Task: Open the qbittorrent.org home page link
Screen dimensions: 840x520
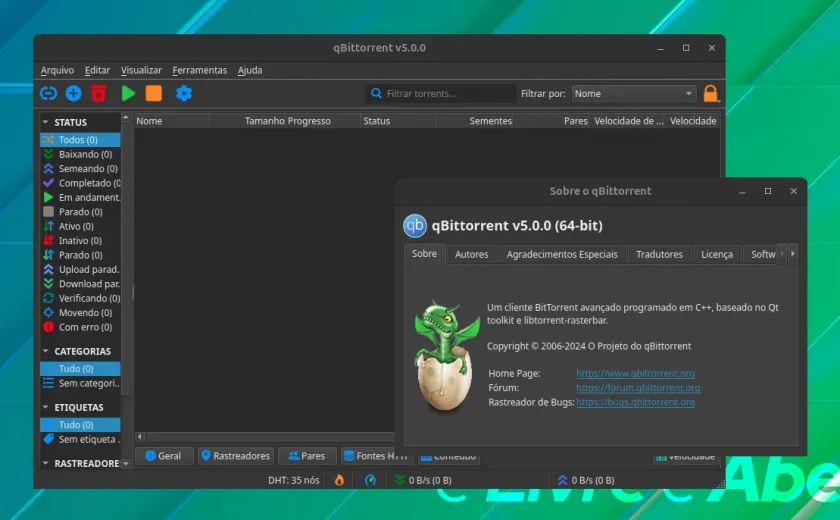Action: tap(635, 373)
